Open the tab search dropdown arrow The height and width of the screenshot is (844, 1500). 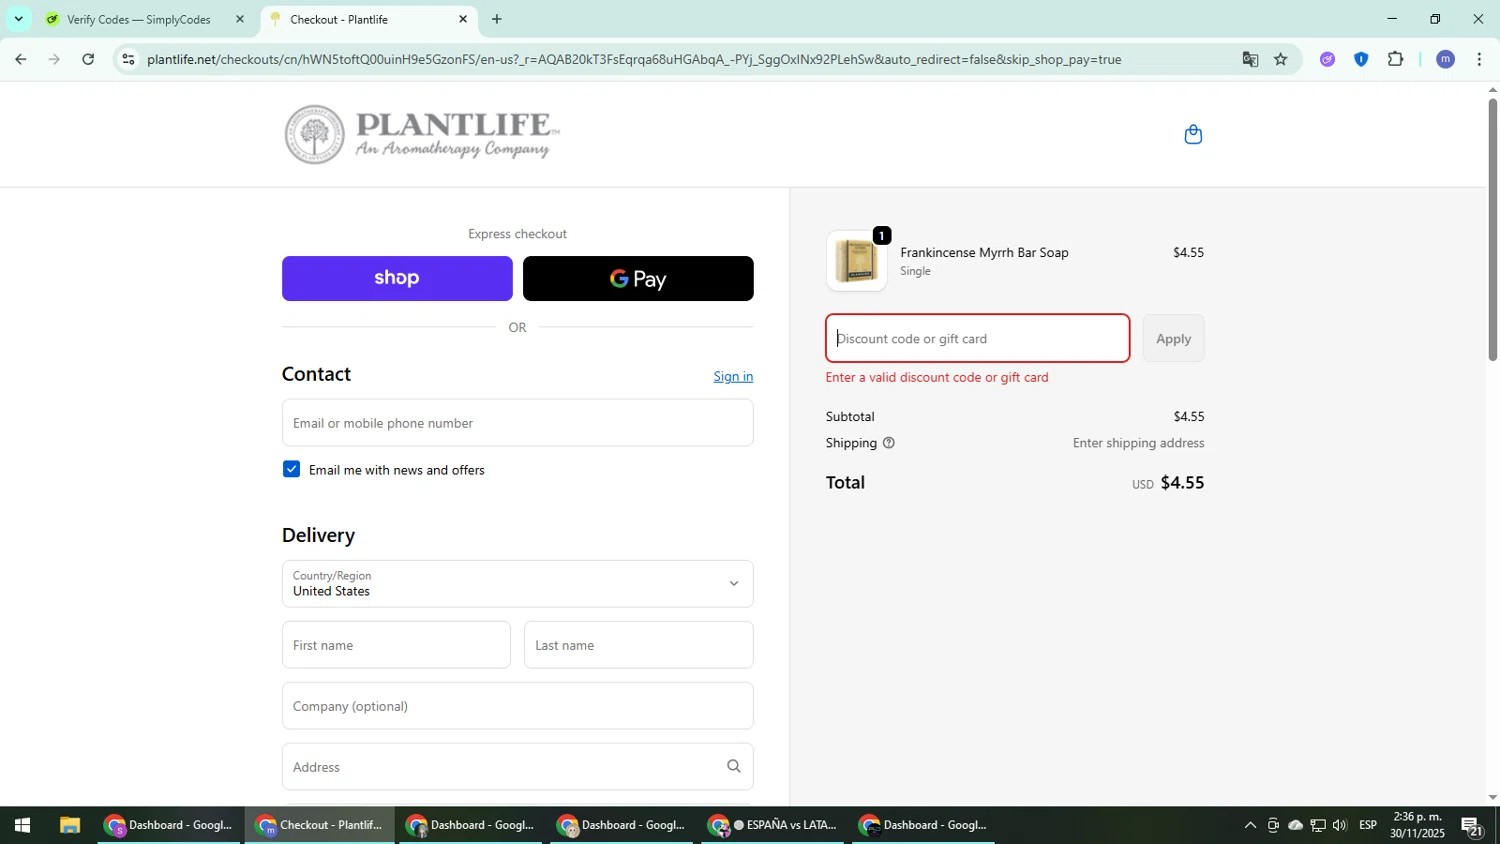[x=18, y=19]
